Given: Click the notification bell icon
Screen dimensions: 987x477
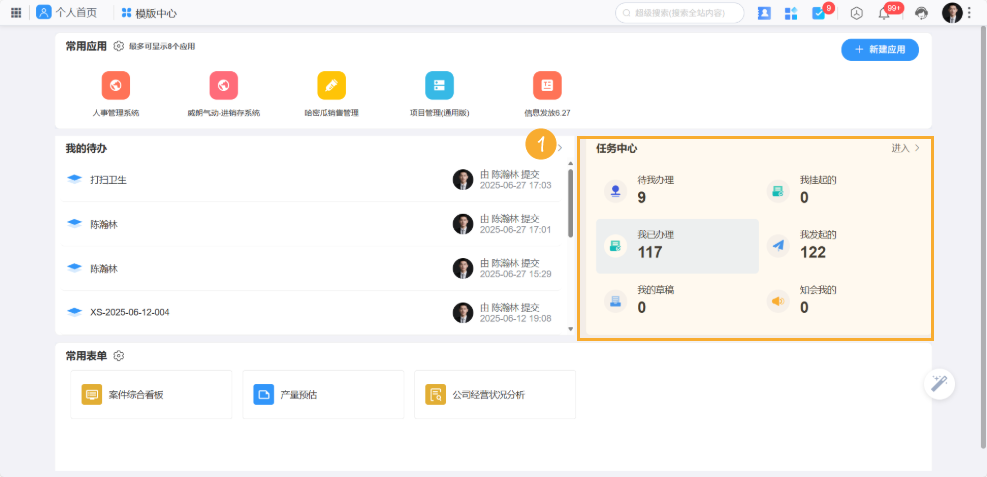Looking at the screenshot, I should point(884,13).
